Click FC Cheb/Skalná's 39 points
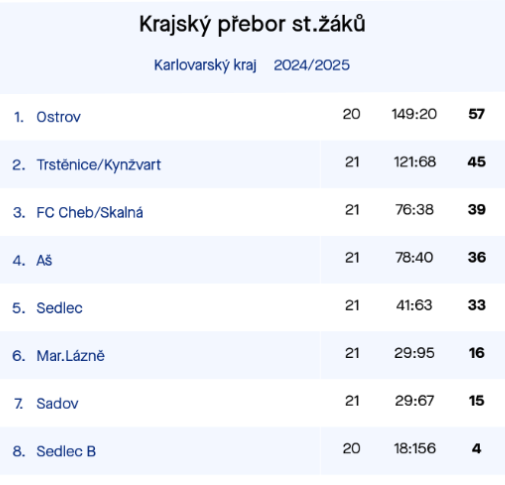 point(477,210)
